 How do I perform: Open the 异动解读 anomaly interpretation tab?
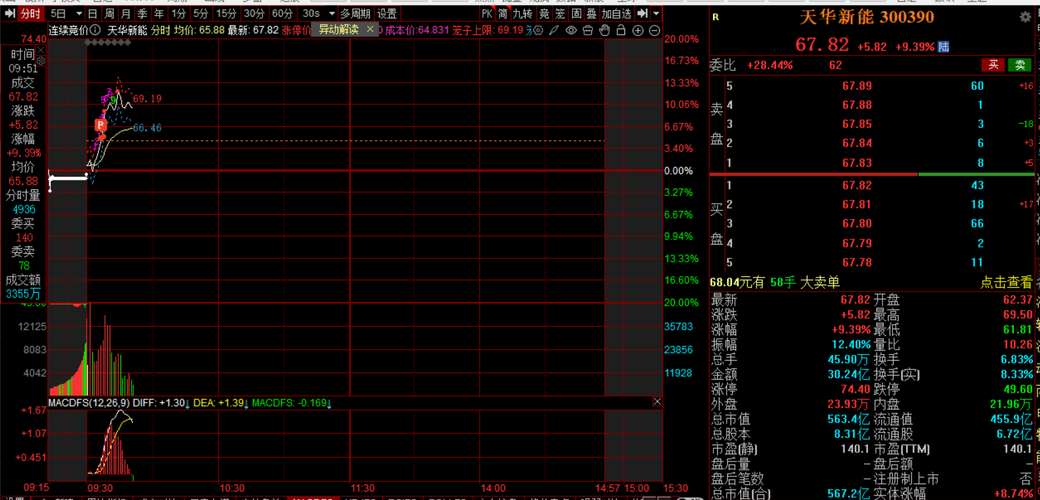point(338,29)
